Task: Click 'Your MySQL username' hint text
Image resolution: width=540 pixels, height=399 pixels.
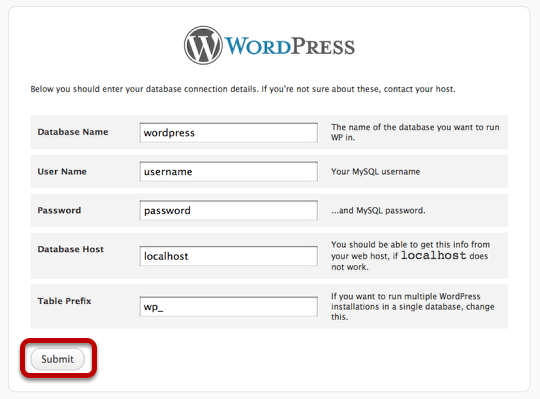Action: tap(375, 171)
